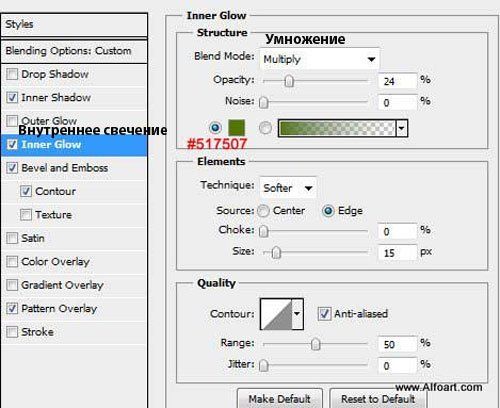Click the Noise value field
The width and height of the screenshot is (500, 408).
(x=398, y=102)
